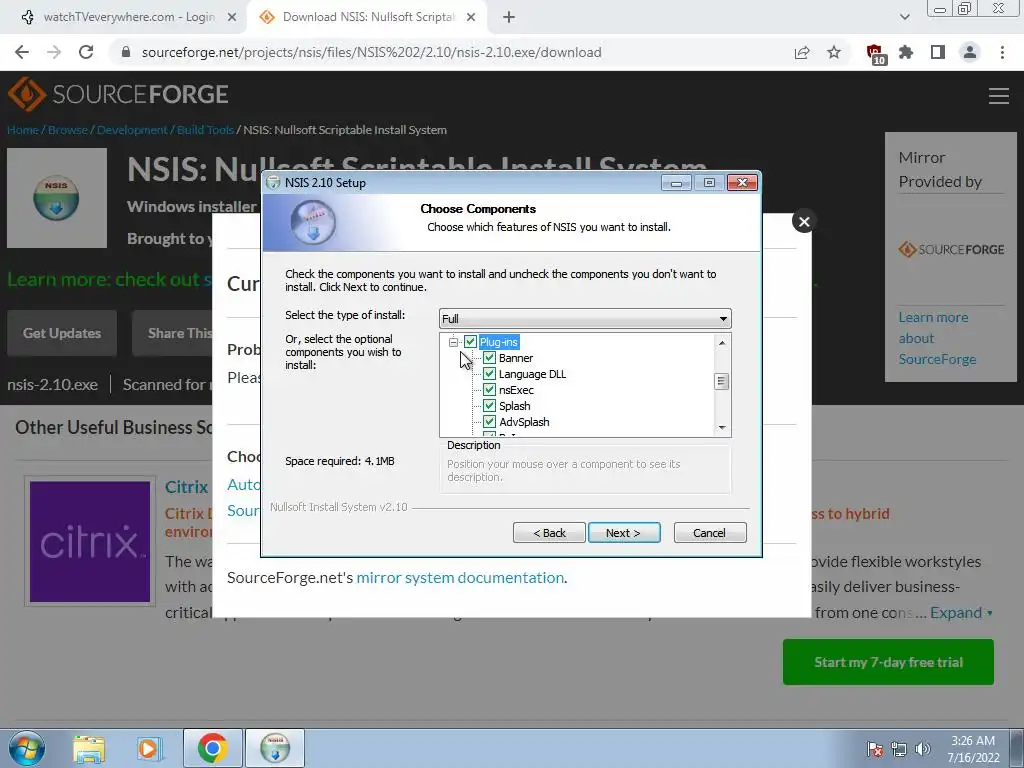Open the Windows Start button
Image resolution: width=1024 pixels, height=768 pixels.
pyautogui.click(x=27, y=748)
